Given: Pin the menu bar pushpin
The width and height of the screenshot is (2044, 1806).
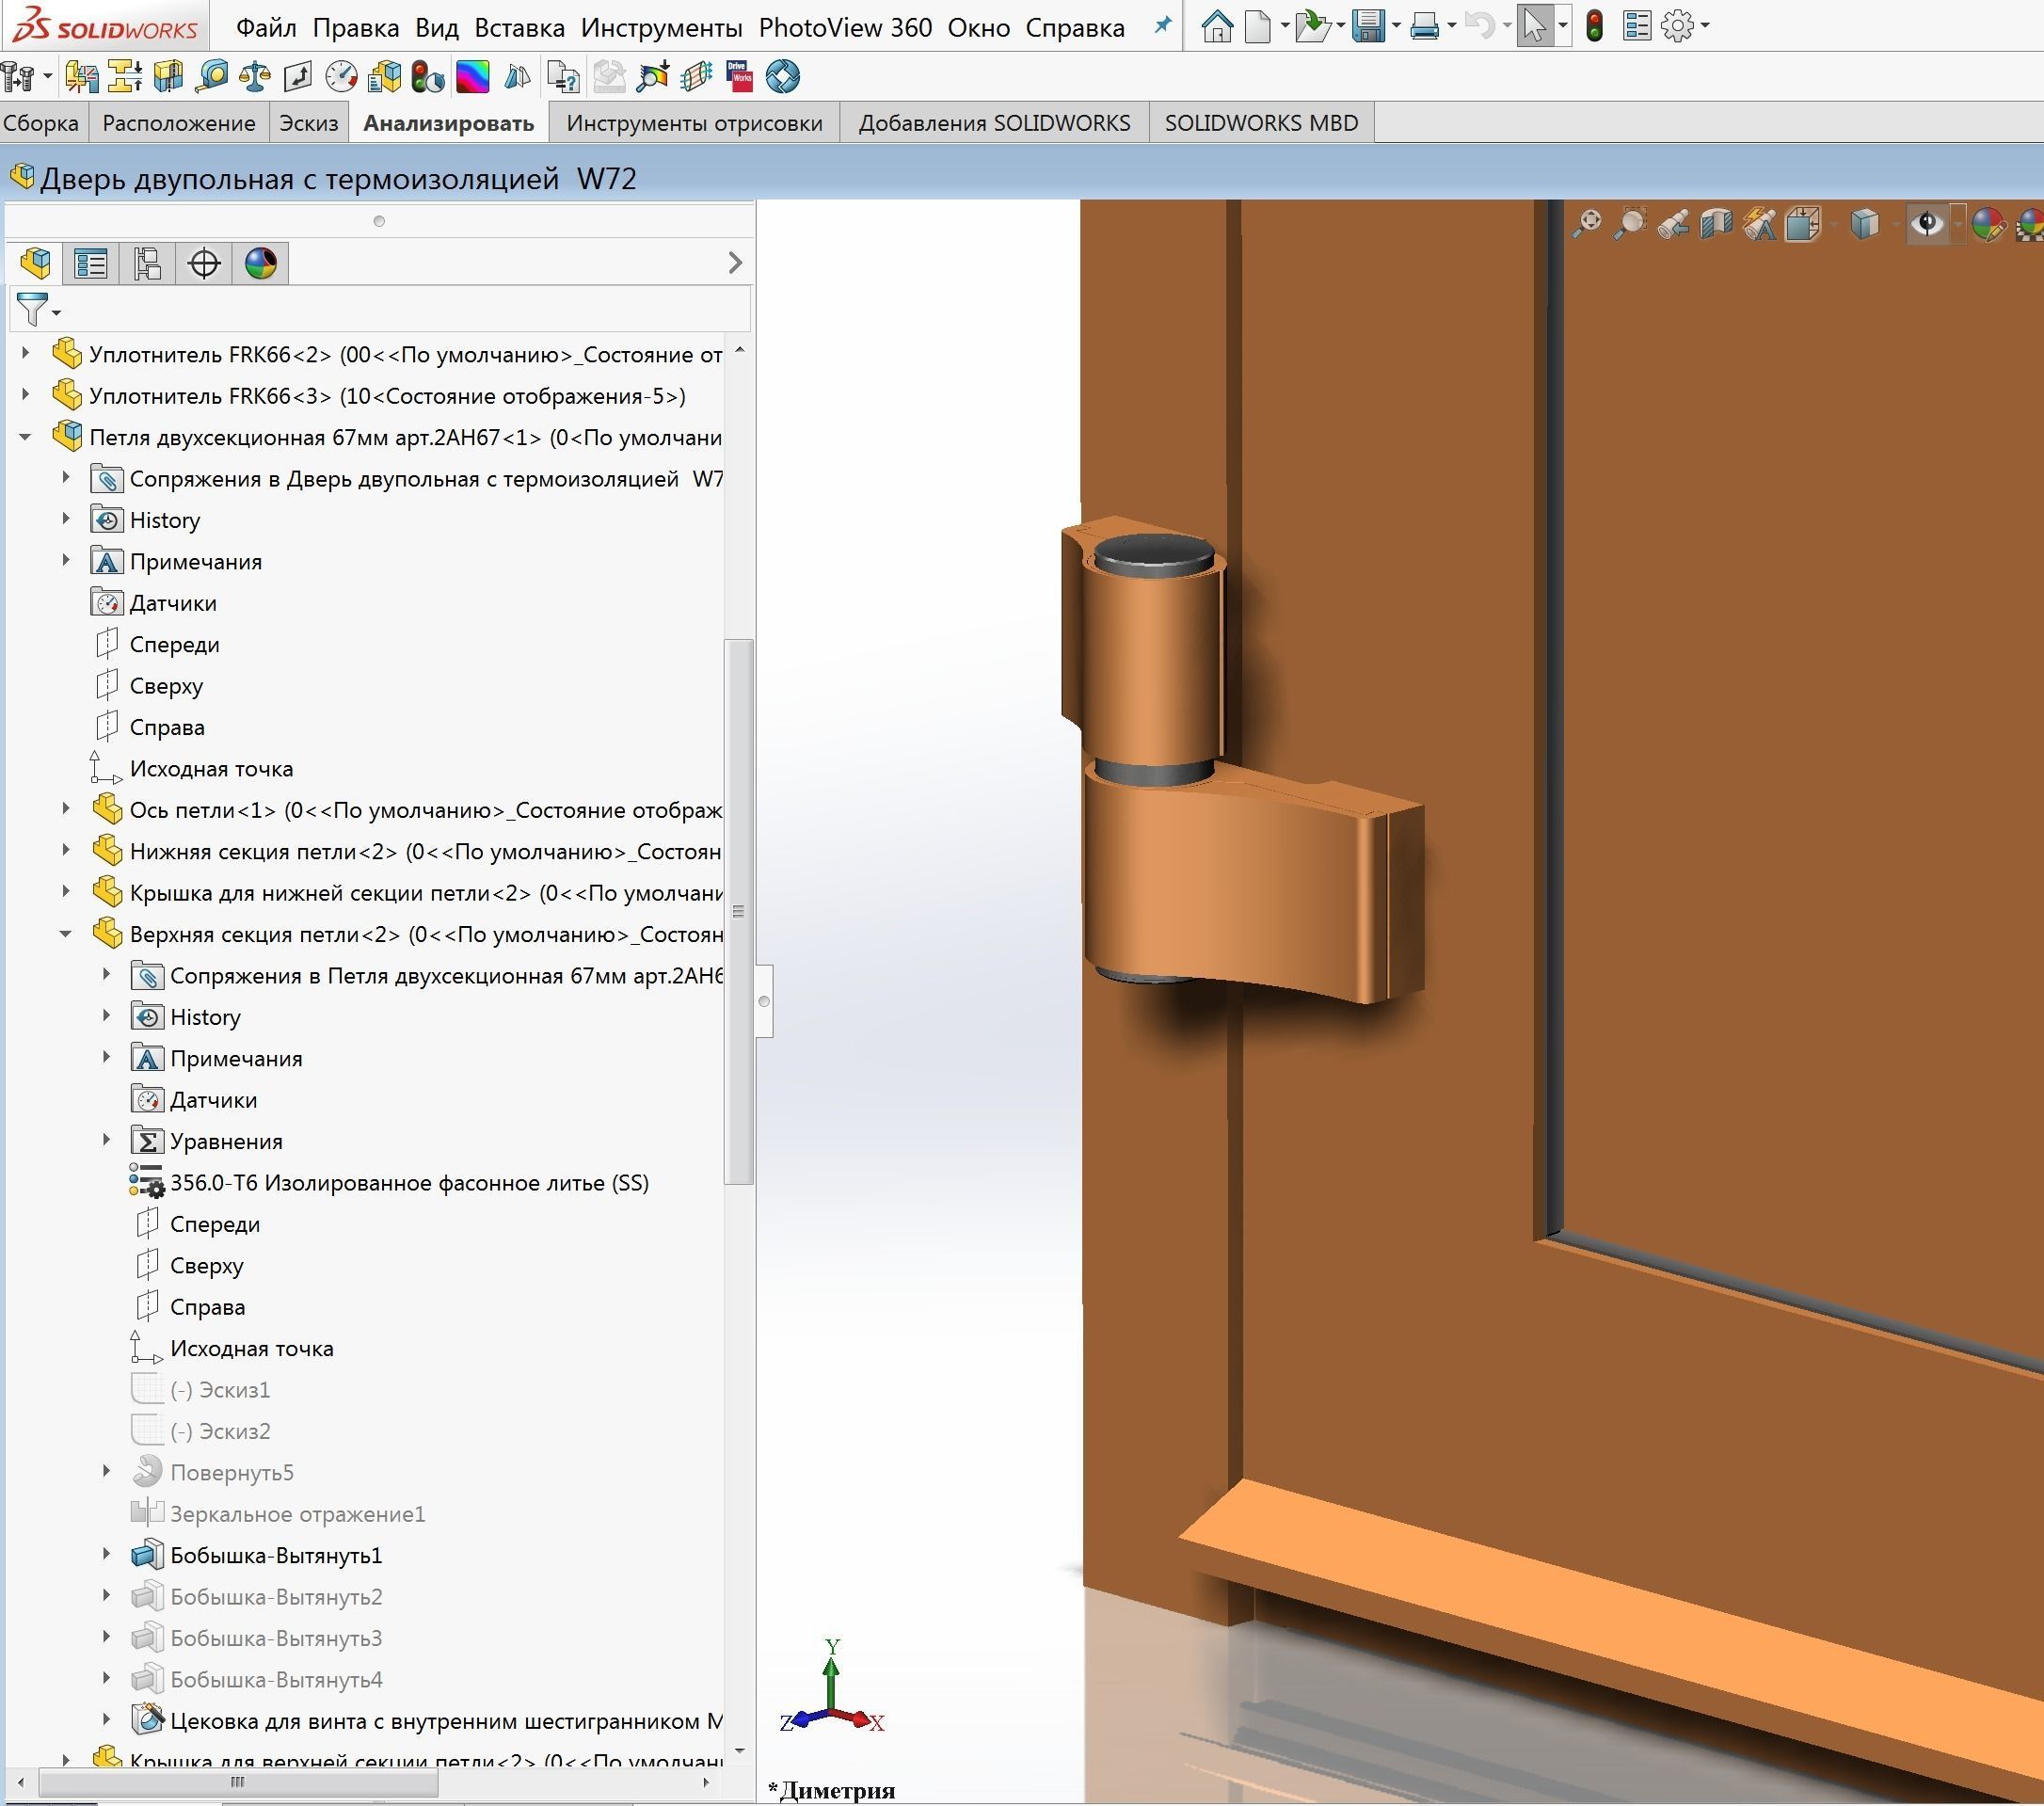Looking at the screenshot, I should (1162, 27).
